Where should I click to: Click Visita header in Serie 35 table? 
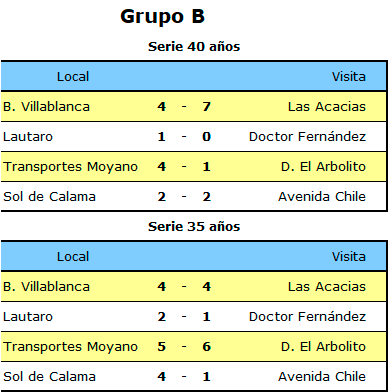click(x=349, y=257)
